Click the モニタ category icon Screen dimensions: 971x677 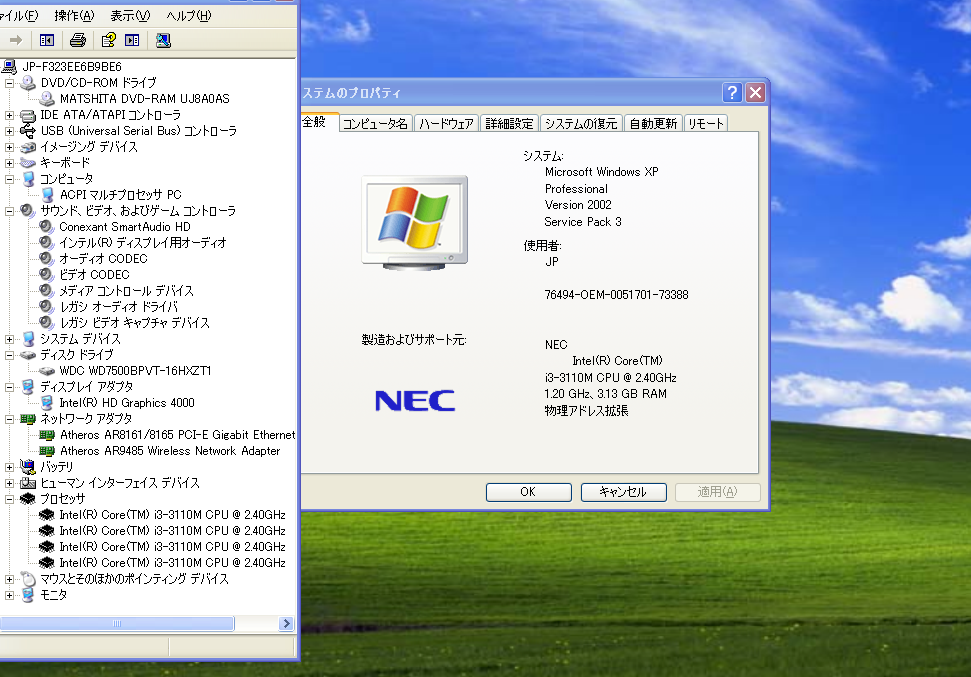click(28, 595)
